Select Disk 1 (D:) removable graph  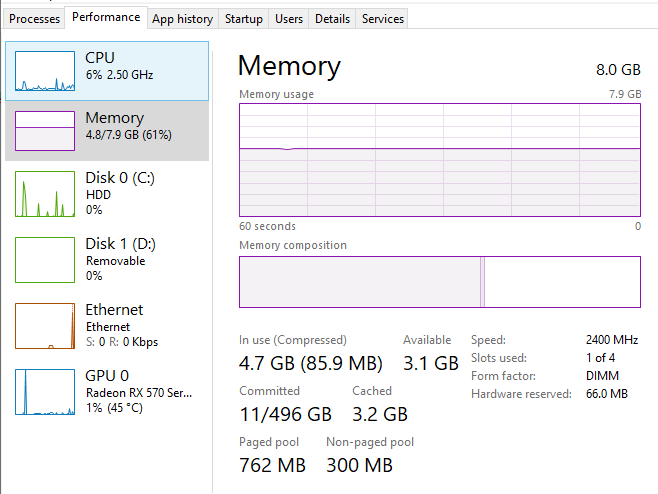[x=45, y=260]
